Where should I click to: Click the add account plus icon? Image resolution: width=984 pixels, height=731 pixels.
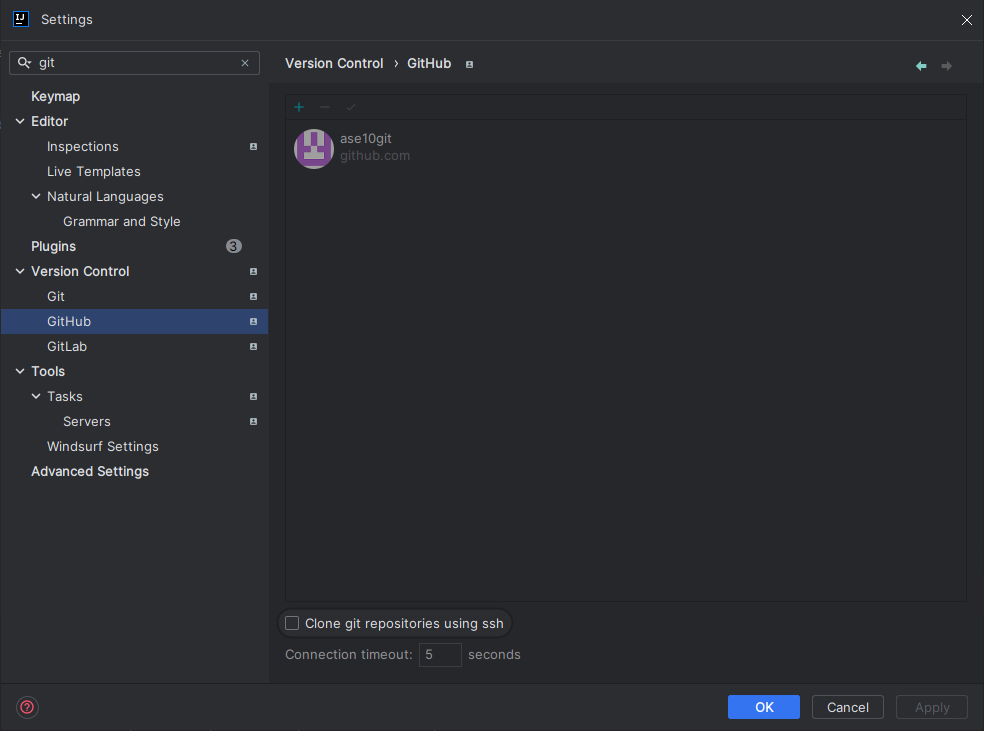[x=299, y=107]
